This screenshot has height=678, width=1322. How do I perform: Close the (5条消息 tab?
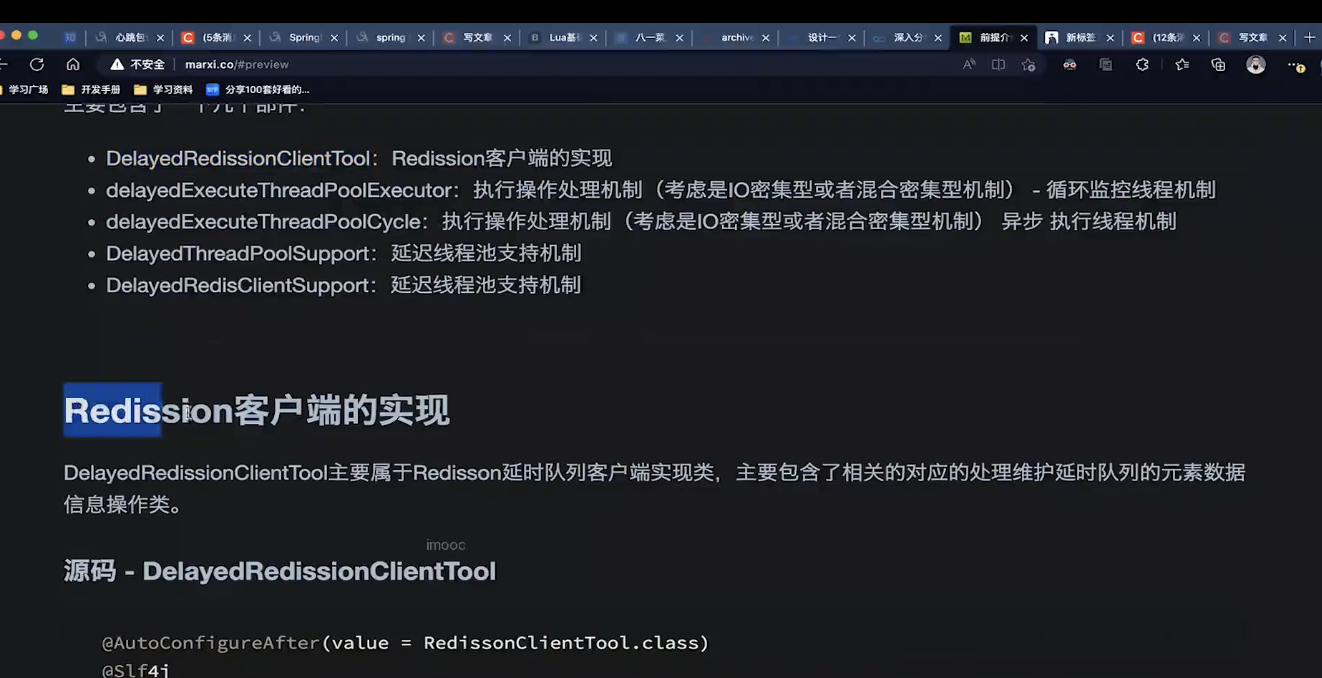click(246, 38)
